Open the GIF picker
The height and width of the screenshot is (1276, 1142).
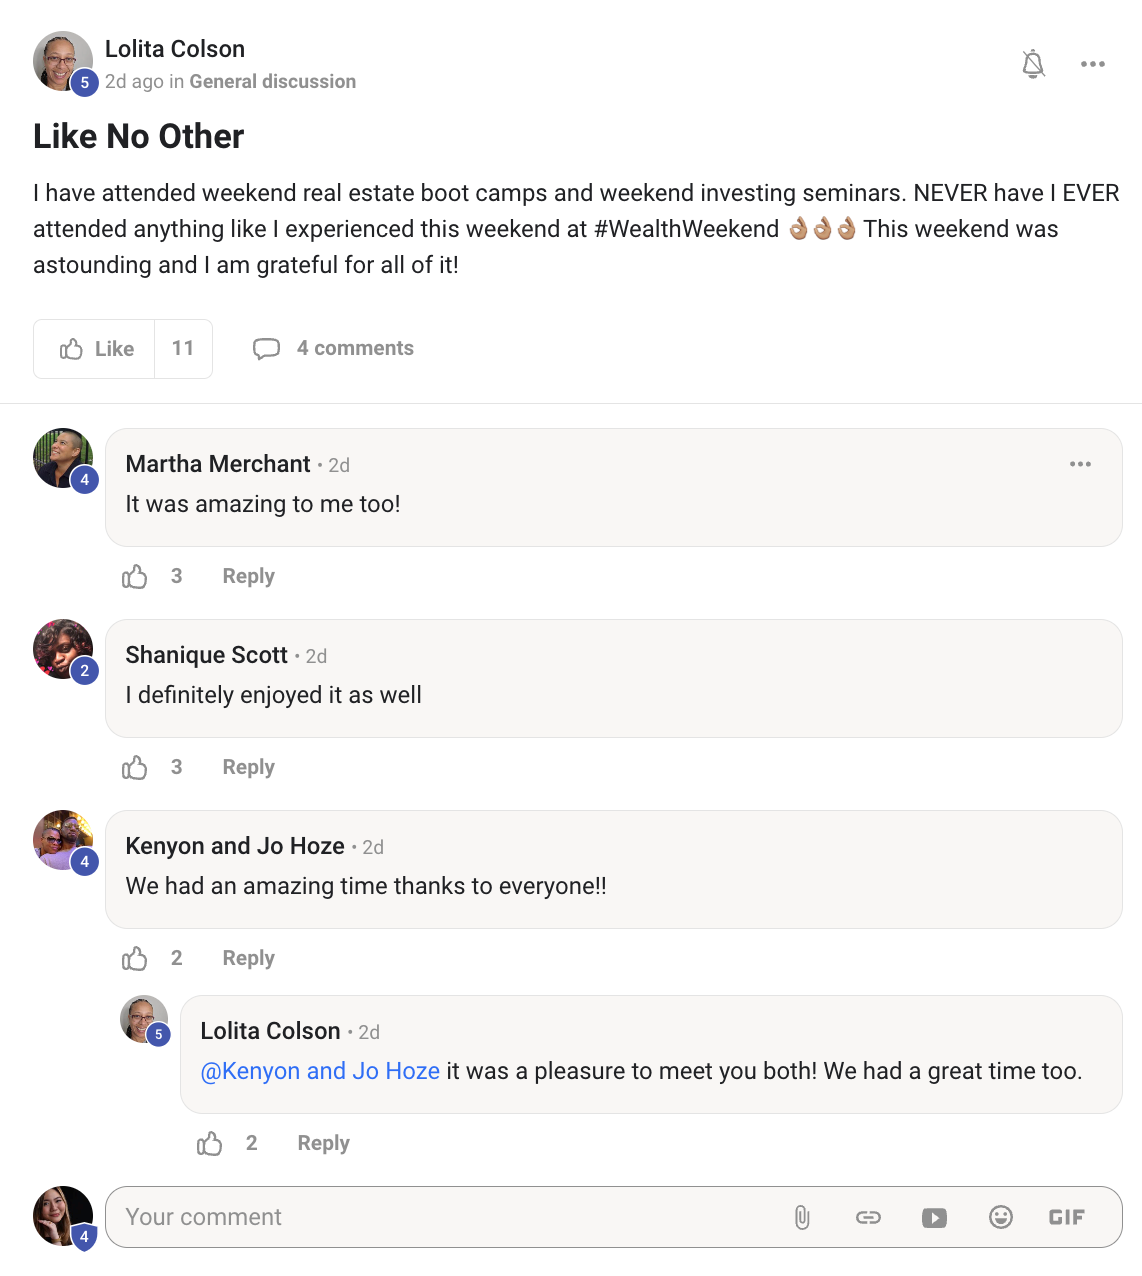click(x=1066, y=1218)
